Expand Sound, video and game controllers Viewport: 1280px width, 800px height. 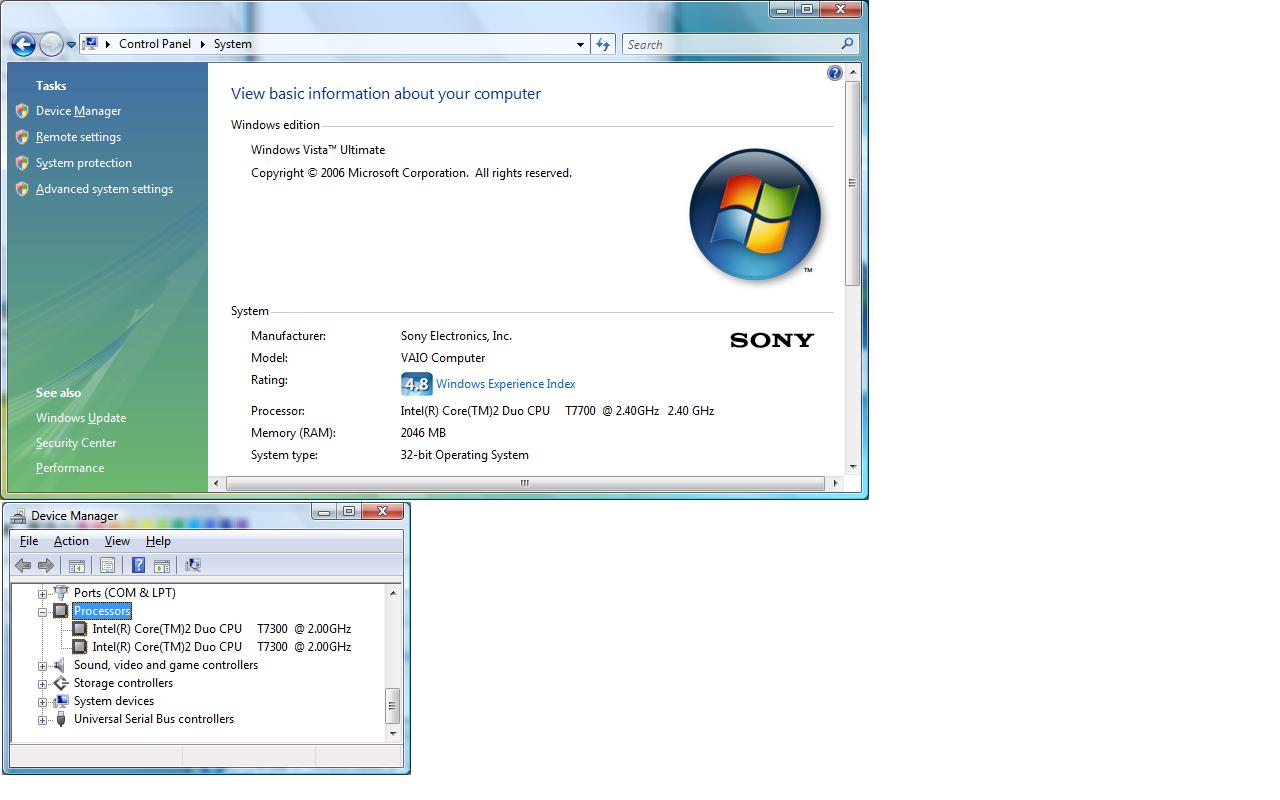click(43, 666)
